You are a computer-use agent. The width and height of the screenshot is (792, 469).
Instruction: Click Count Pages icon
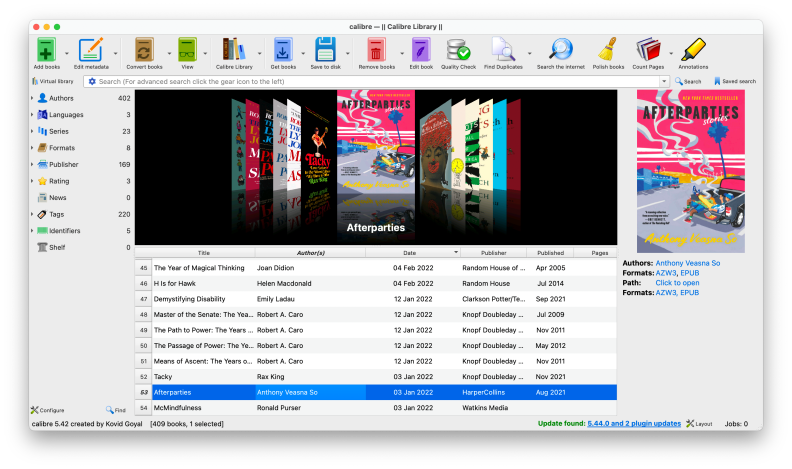coord(648,50)
